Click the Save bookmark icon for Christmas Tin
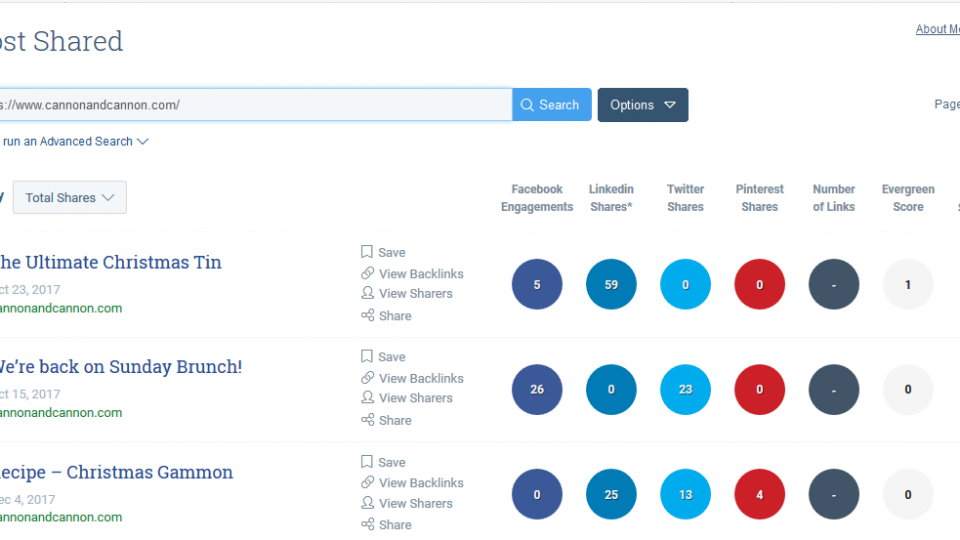960x540 pixels. [x=367, y=252]
